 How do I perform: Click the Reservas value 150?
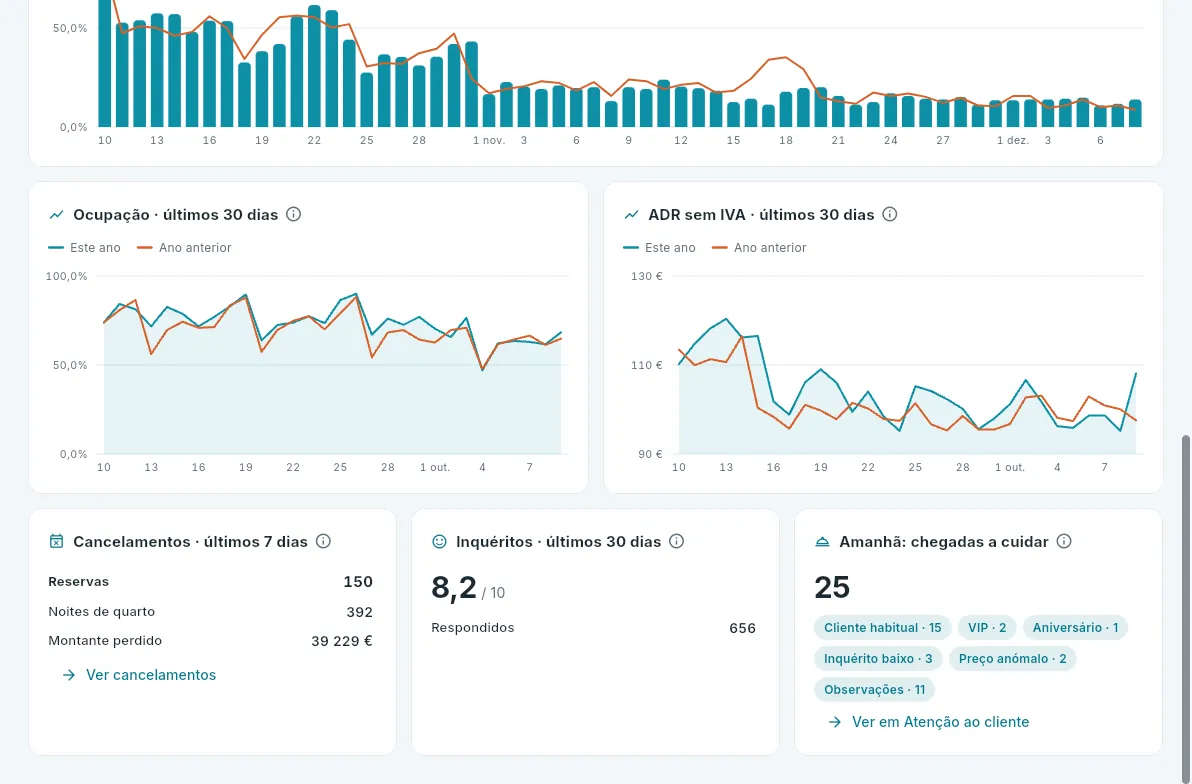point(358,582)
